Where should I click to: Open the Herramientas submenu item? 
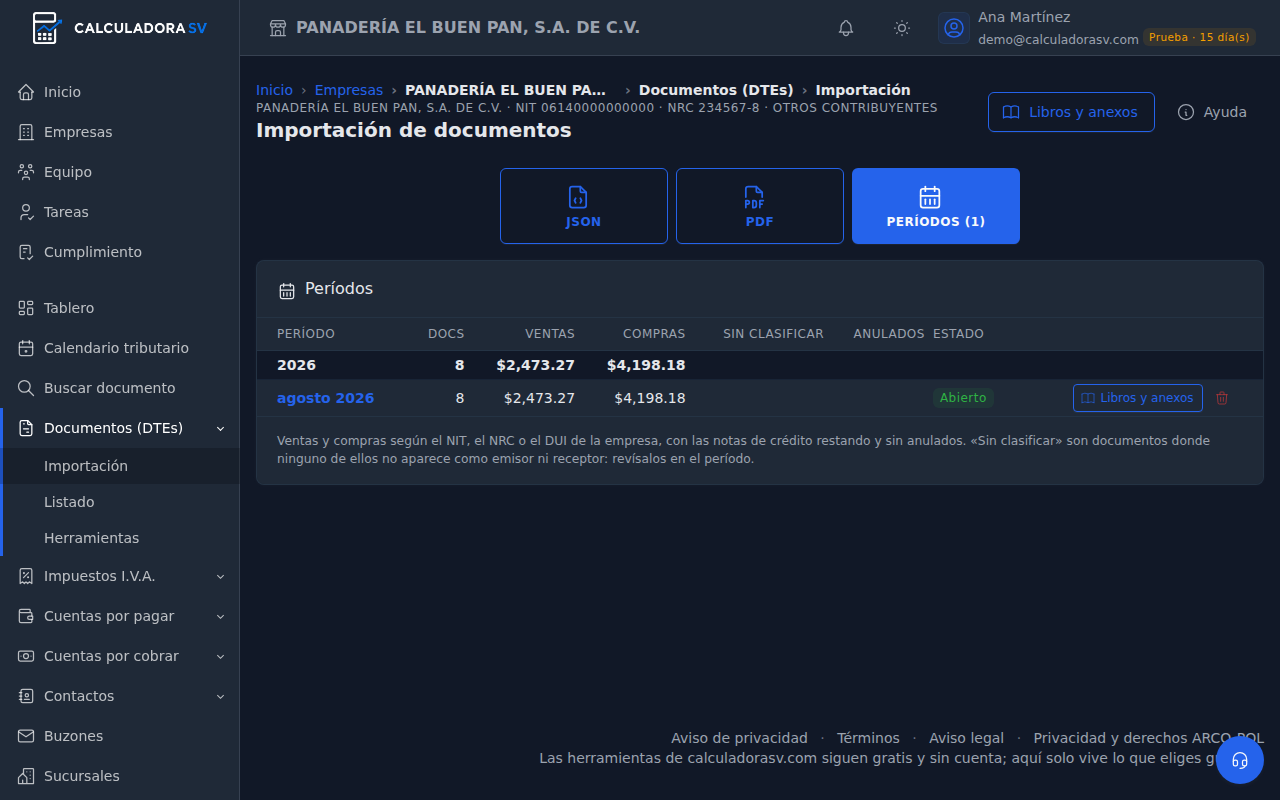(x=120, y=538)
